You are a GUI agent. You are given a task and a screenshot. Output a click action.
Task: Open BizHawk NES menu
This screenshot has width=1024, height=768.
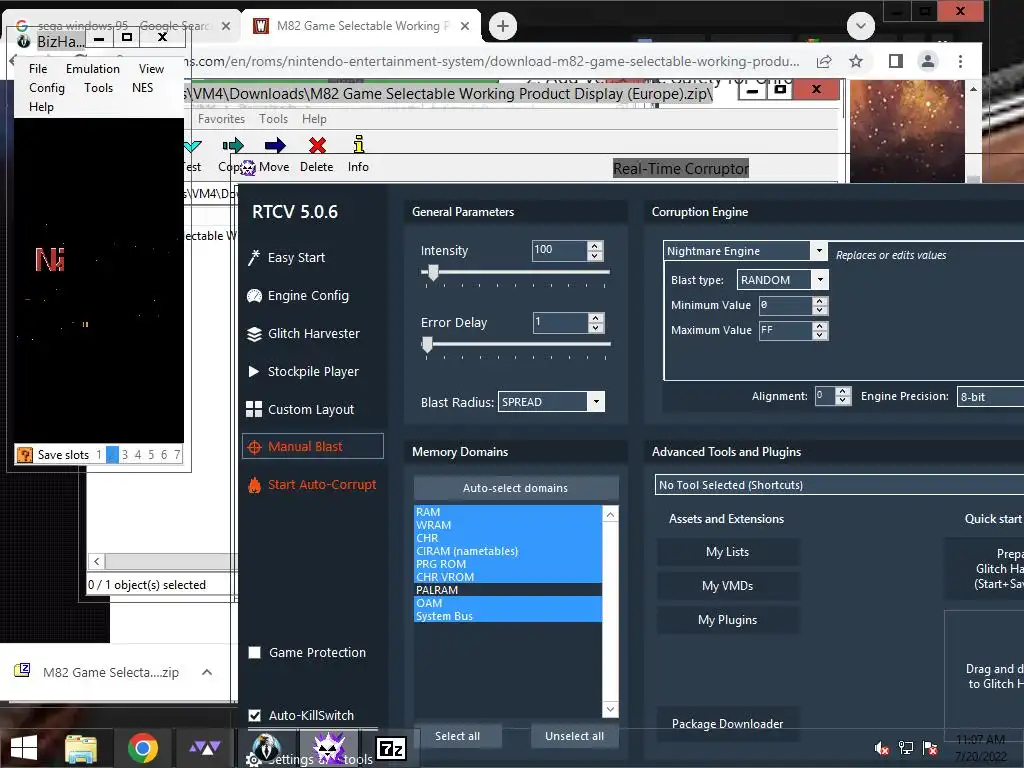(142, 88)
